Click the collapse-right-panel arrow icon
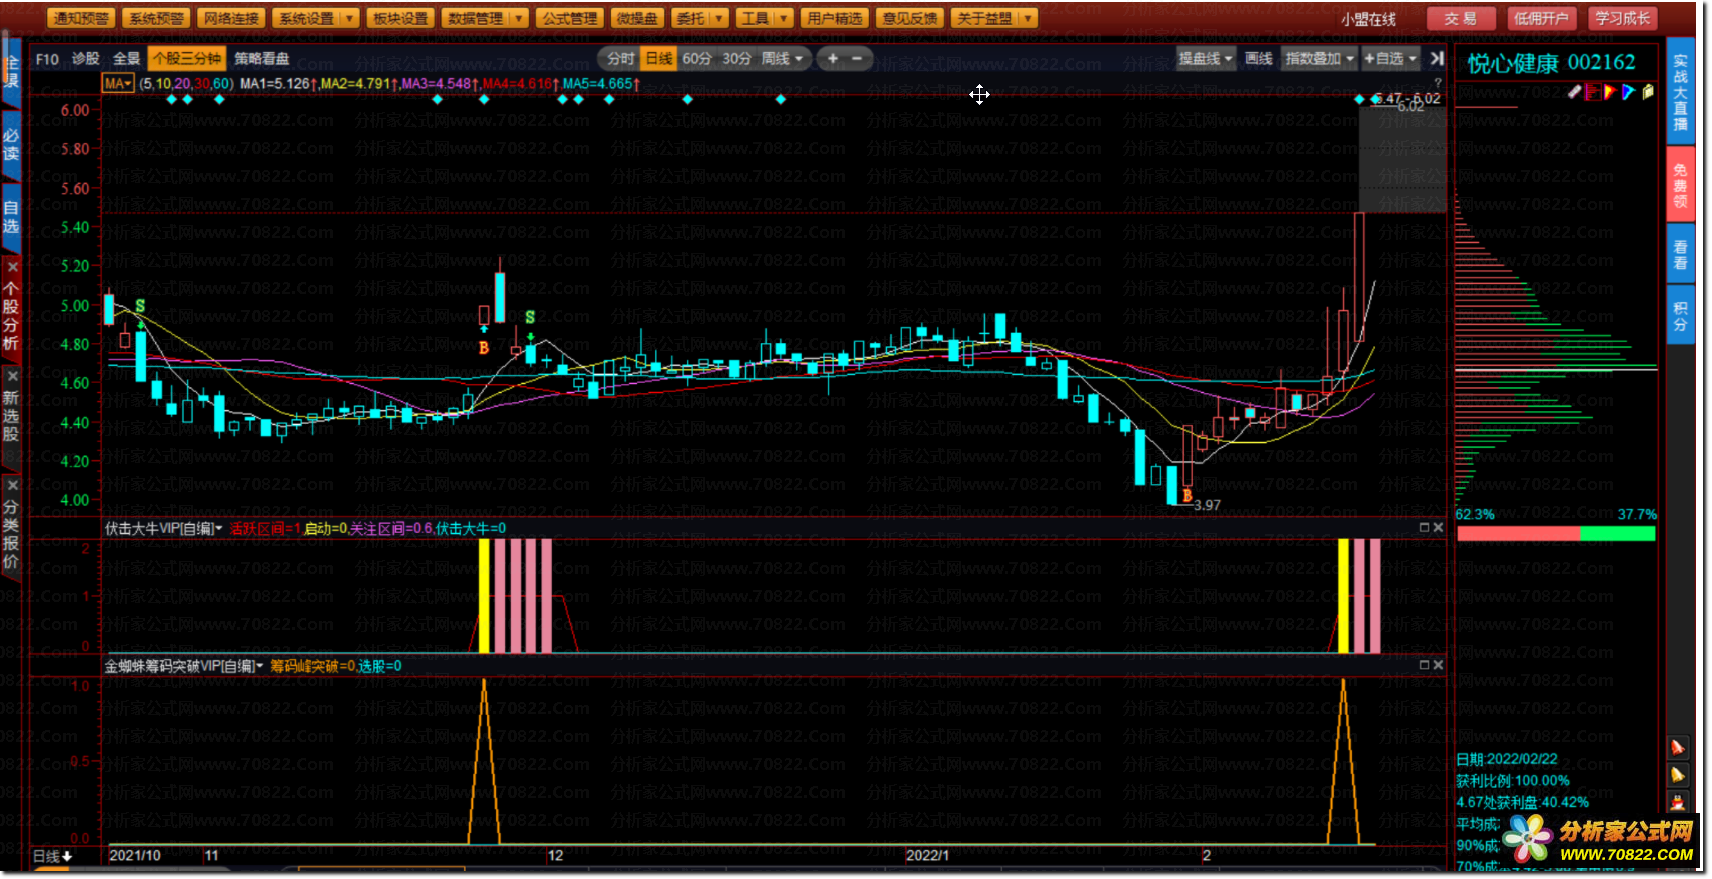This screenshot has width=1712, height=879. click(x=1437, y=59)
